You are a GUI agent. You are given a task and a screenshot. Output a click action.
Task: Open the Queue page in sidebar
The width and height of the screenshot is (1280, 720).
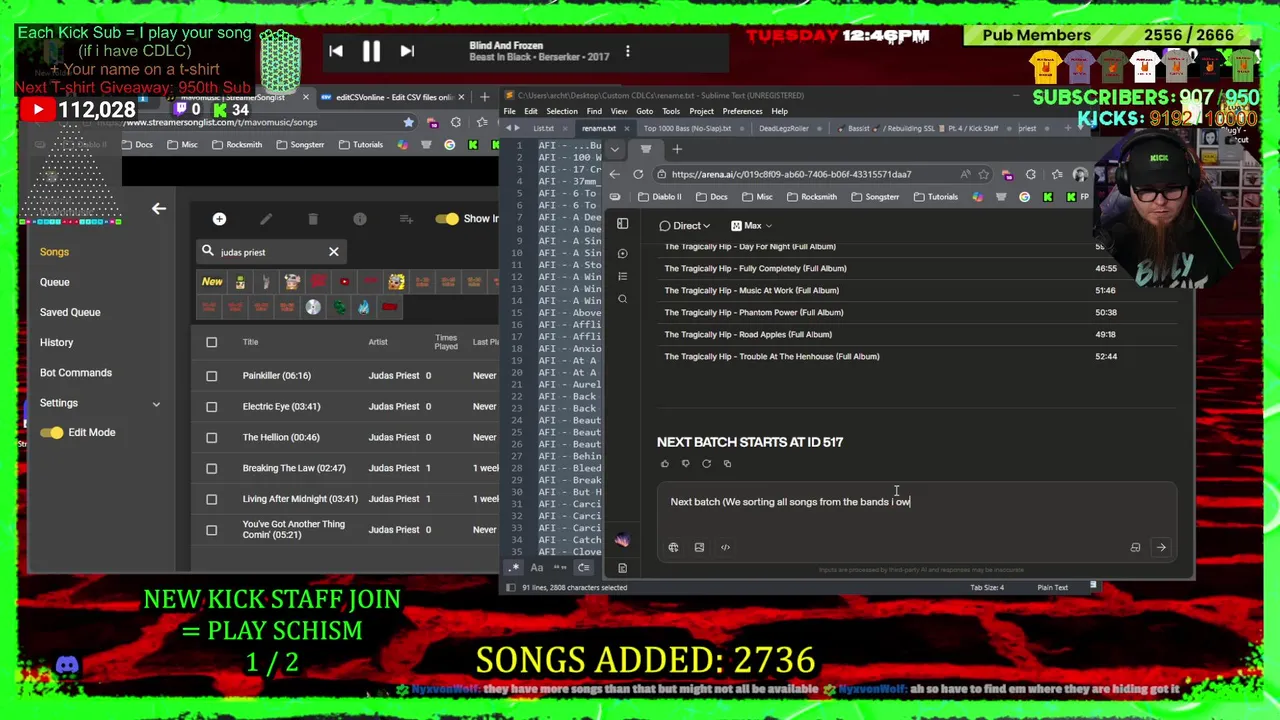click(55, 282)
